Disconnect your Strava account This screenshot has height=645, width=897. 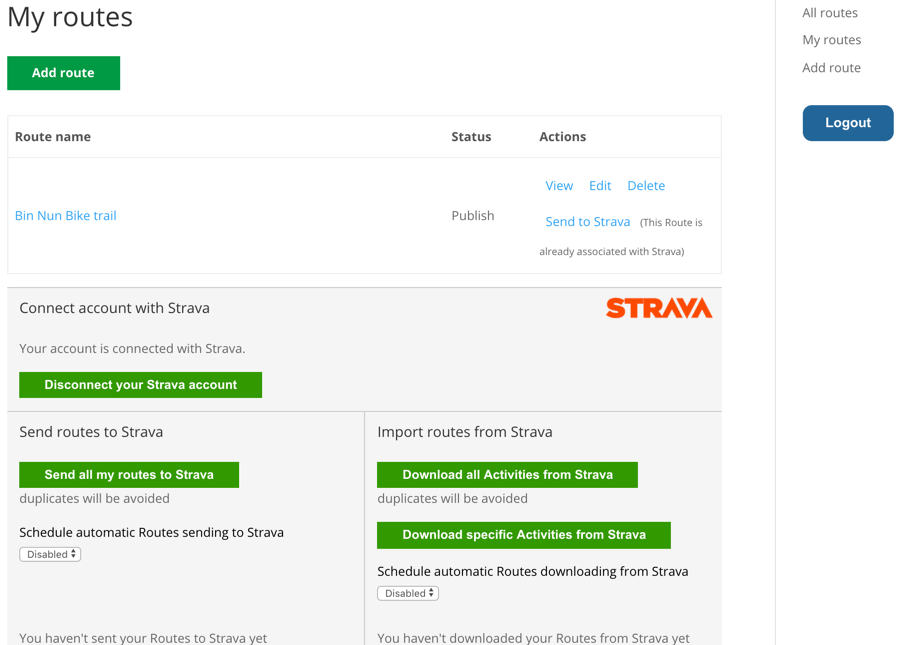coord(140,385)
